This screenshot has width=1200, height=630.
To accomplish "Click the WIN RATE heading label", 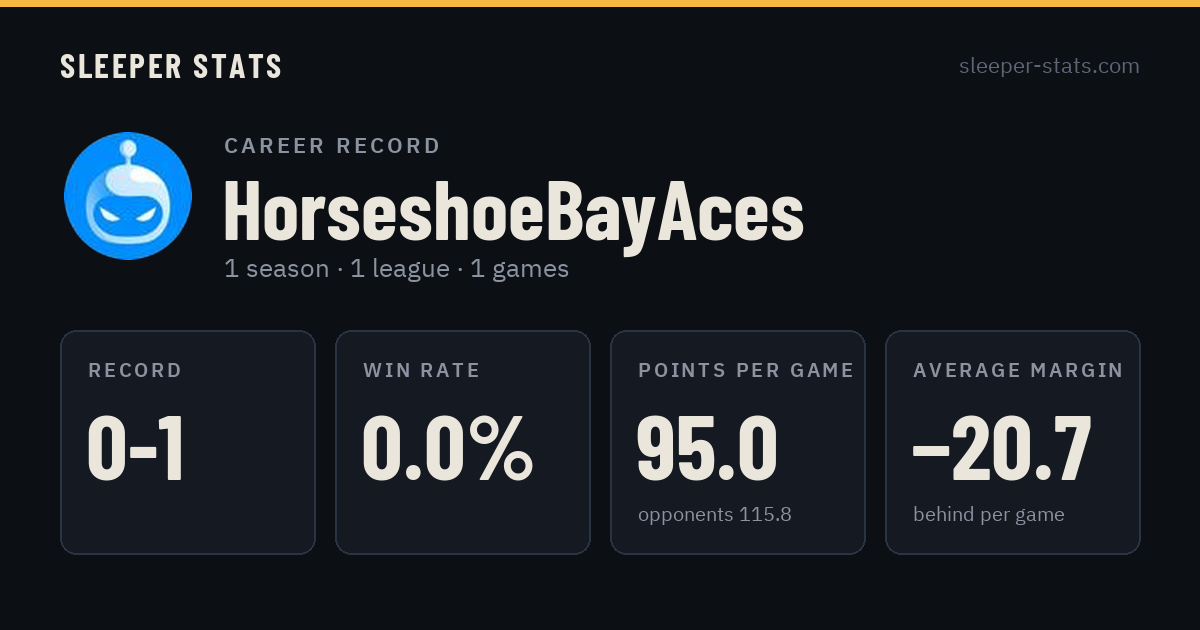I will pyautogui.click(x=422, y=371).
